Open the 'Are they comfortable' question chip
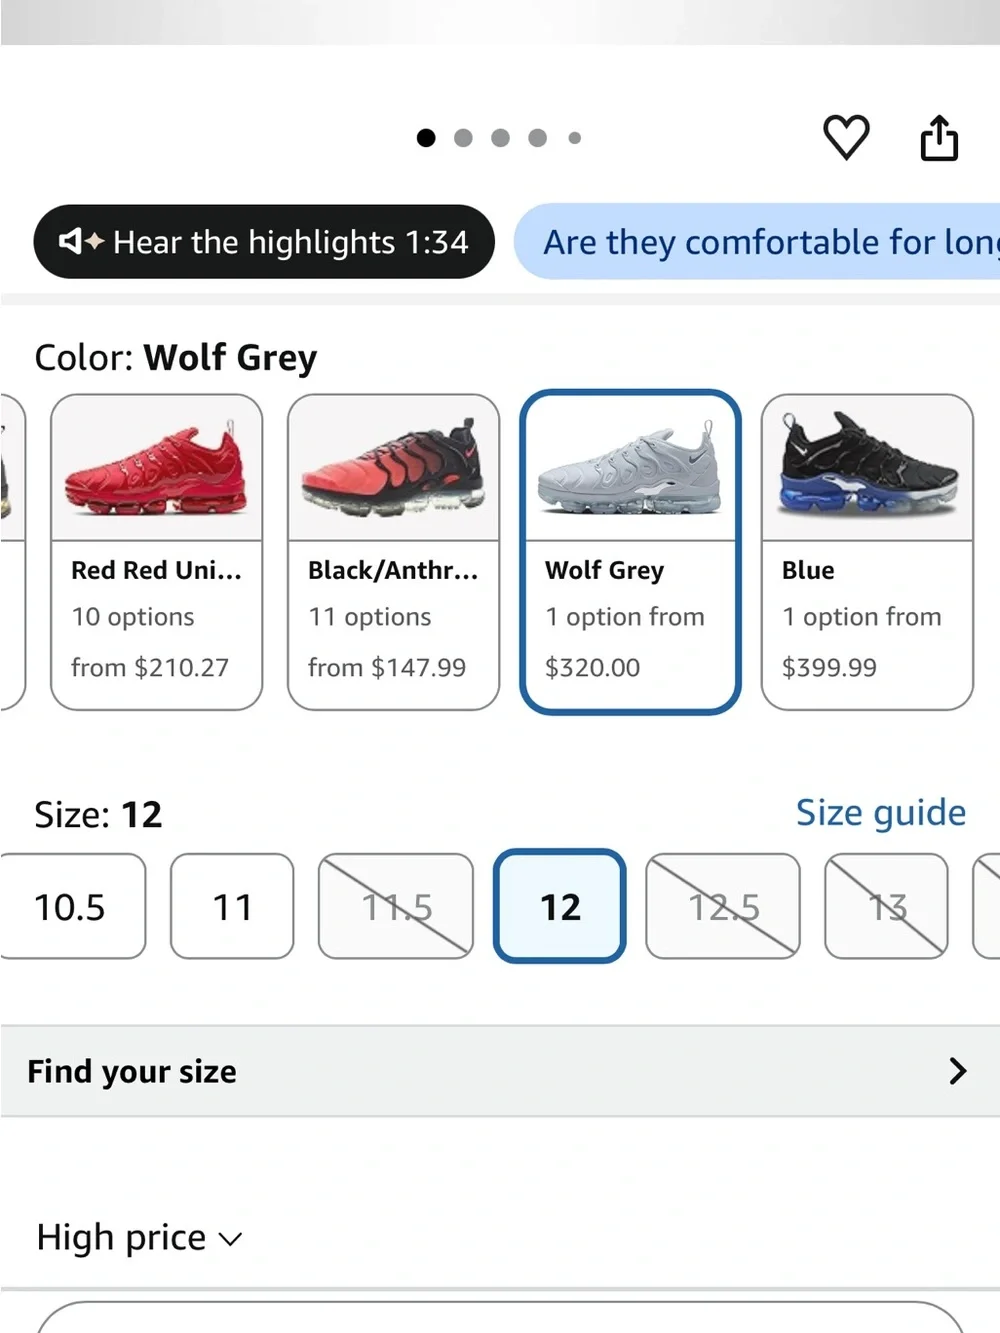Screen dimensions: 1000x1333 pos(757,242)
